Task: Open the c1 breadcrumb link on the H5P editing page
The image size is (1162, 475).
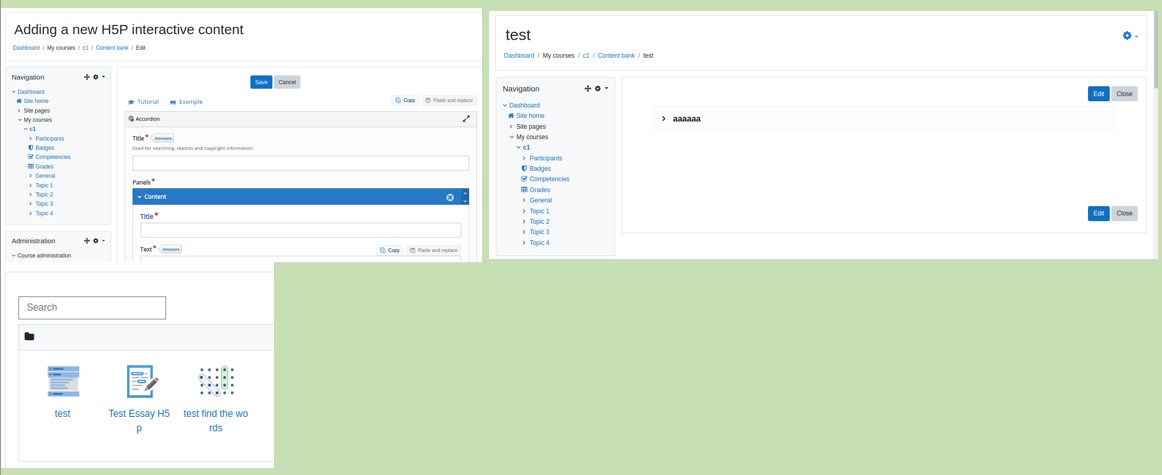Action: (85, 47)
